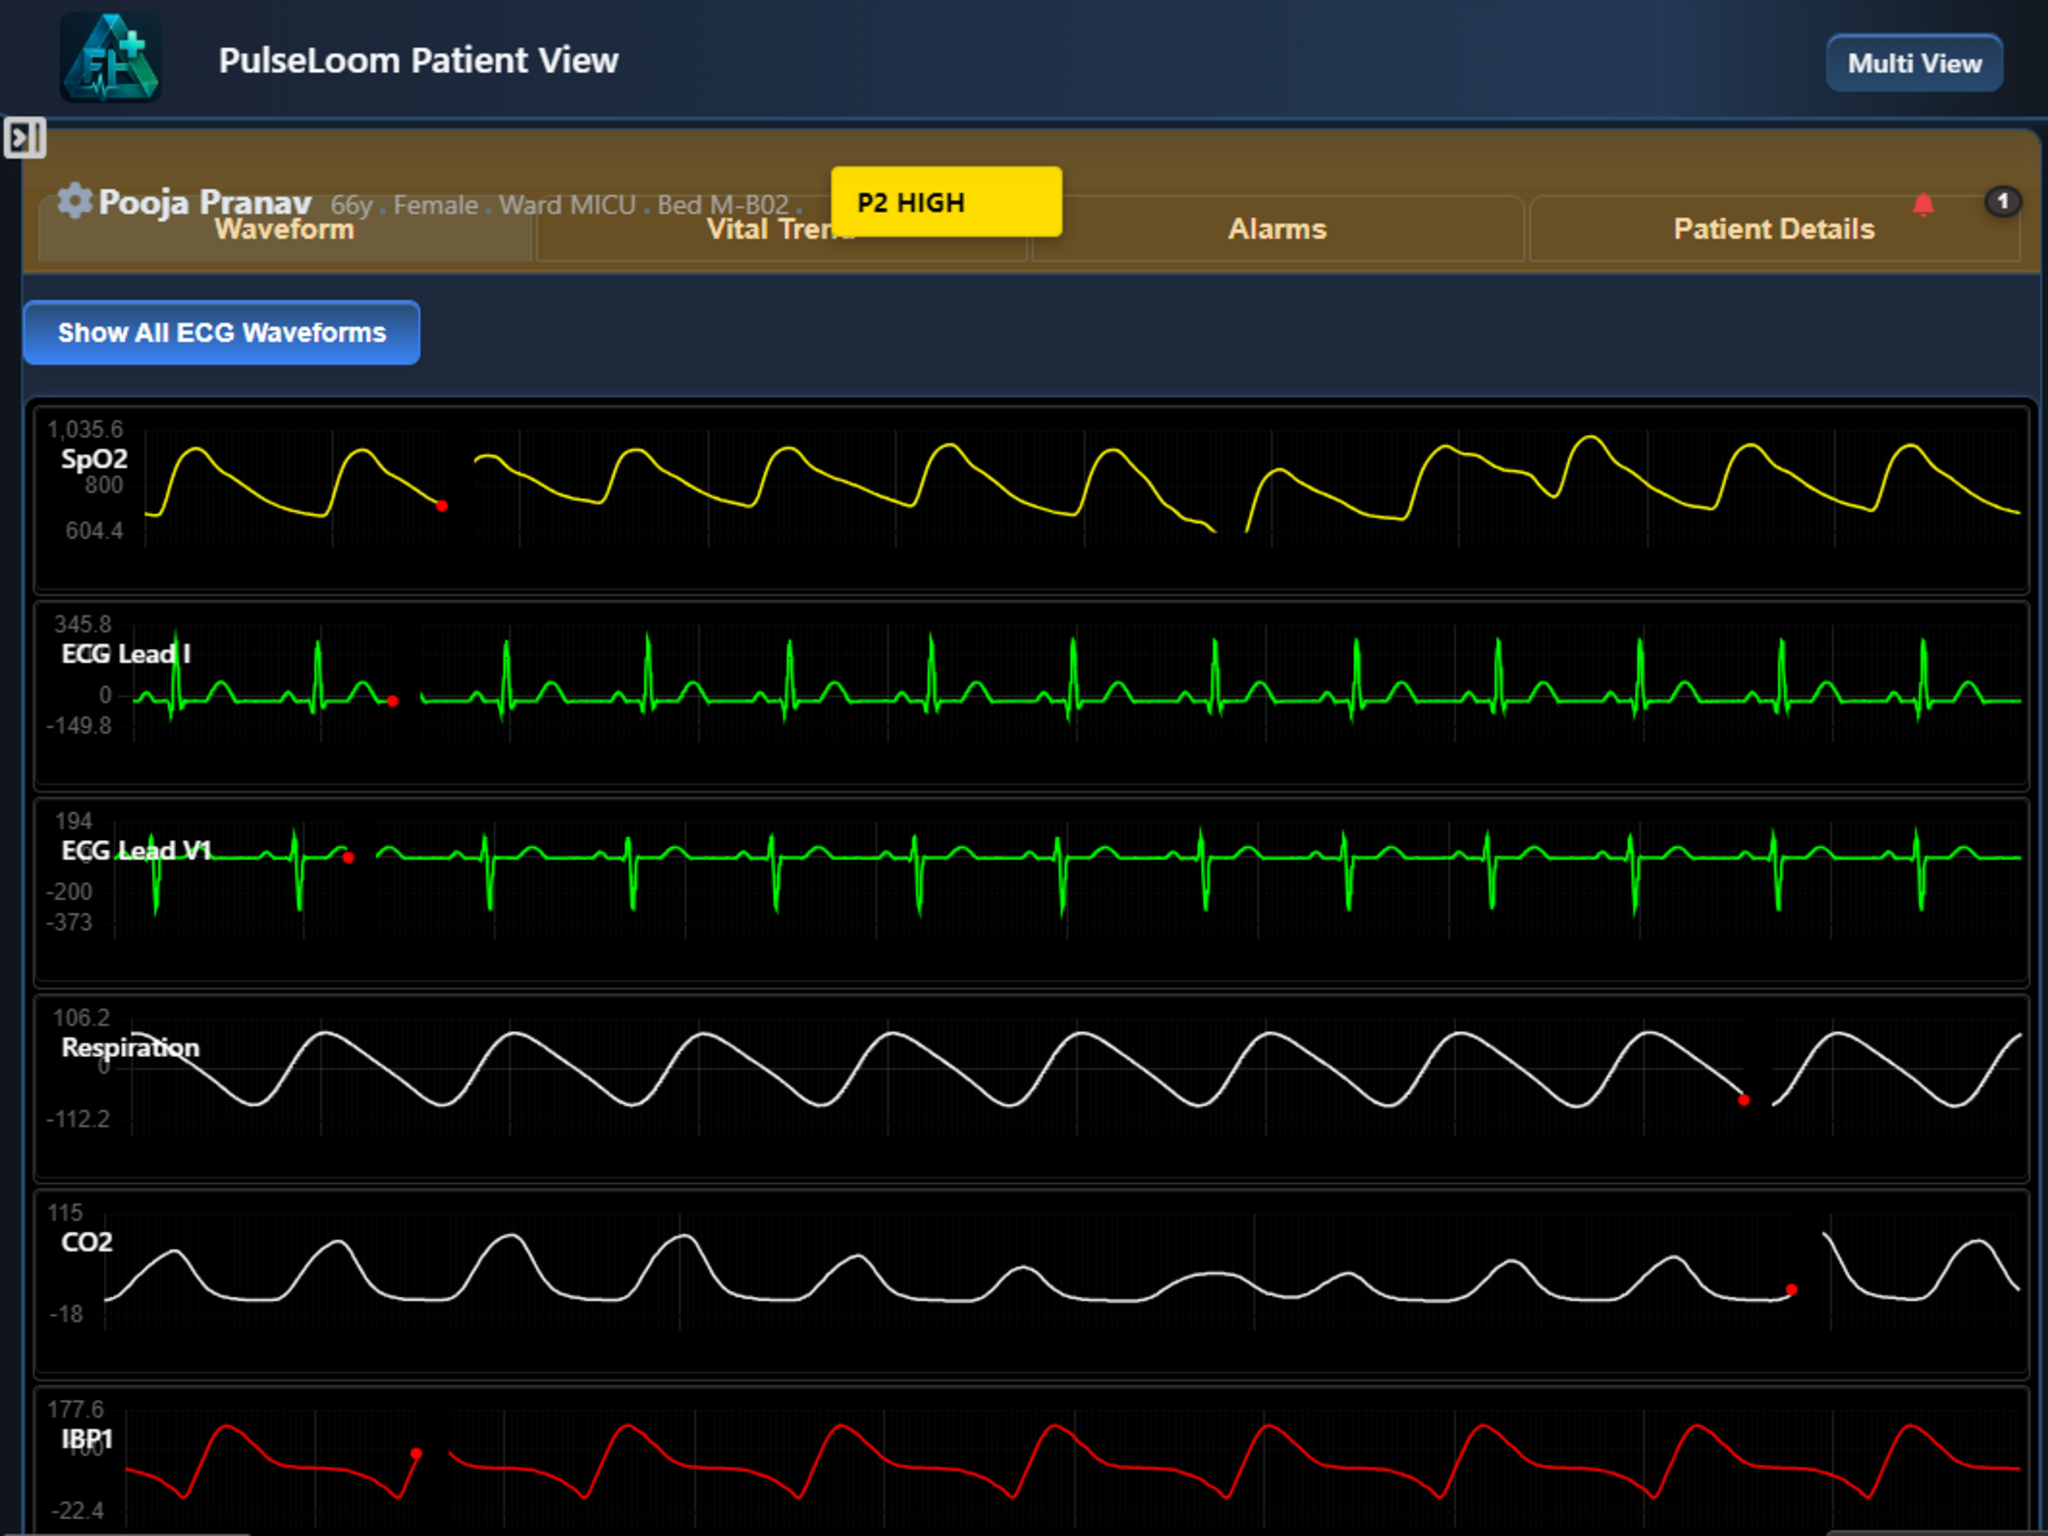This screenshot has height=1536, width=2048.
Task: Click the red sweep marker on SpO2 trace
Action: pos(441,505)
